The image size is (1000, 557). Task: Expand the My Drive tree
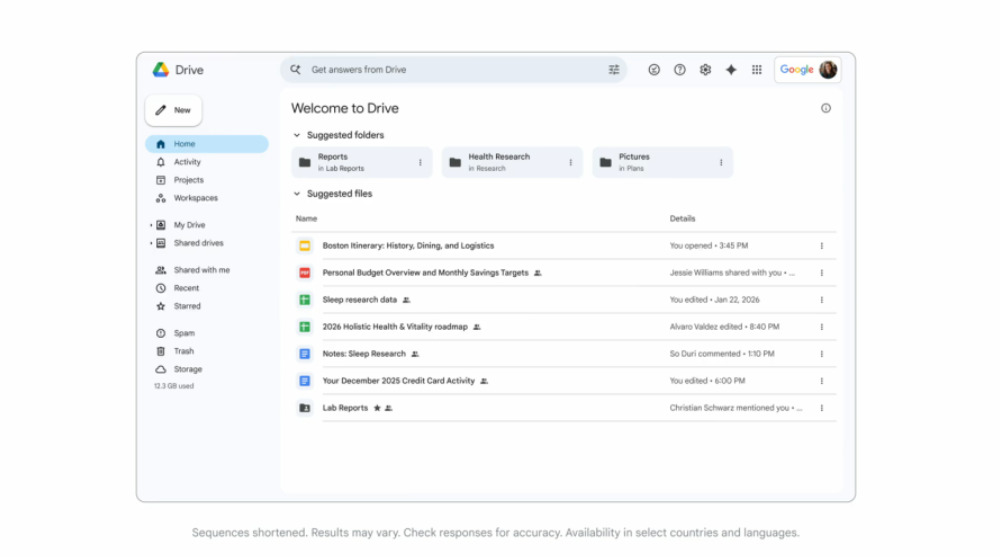click(x=151, y=226)
